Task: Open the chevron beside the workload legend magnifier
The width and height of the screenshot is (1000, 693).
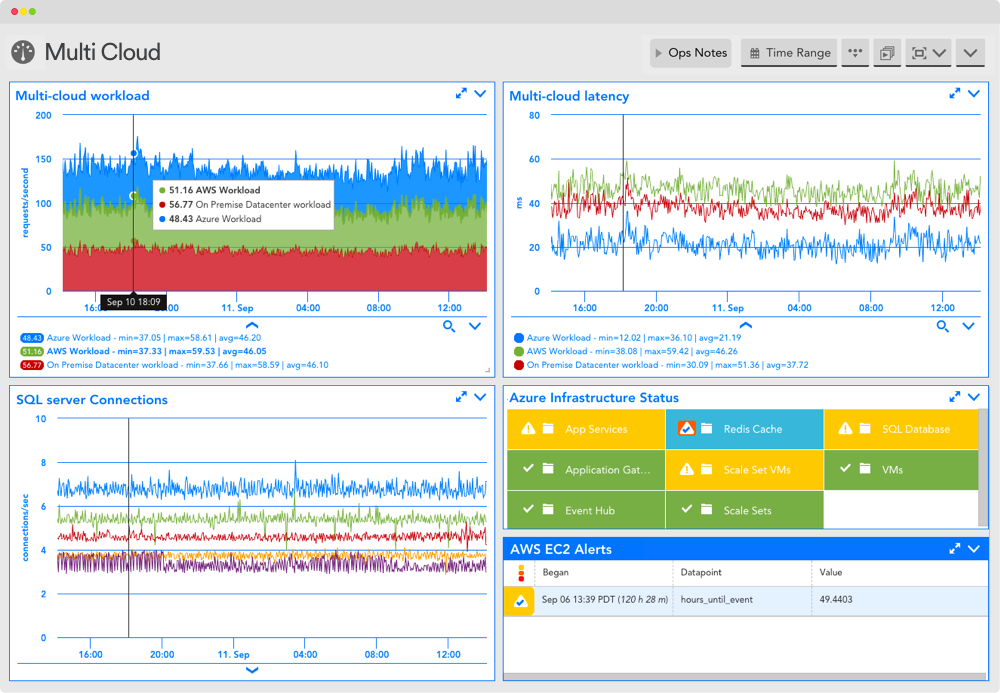Action: (474, 326)
